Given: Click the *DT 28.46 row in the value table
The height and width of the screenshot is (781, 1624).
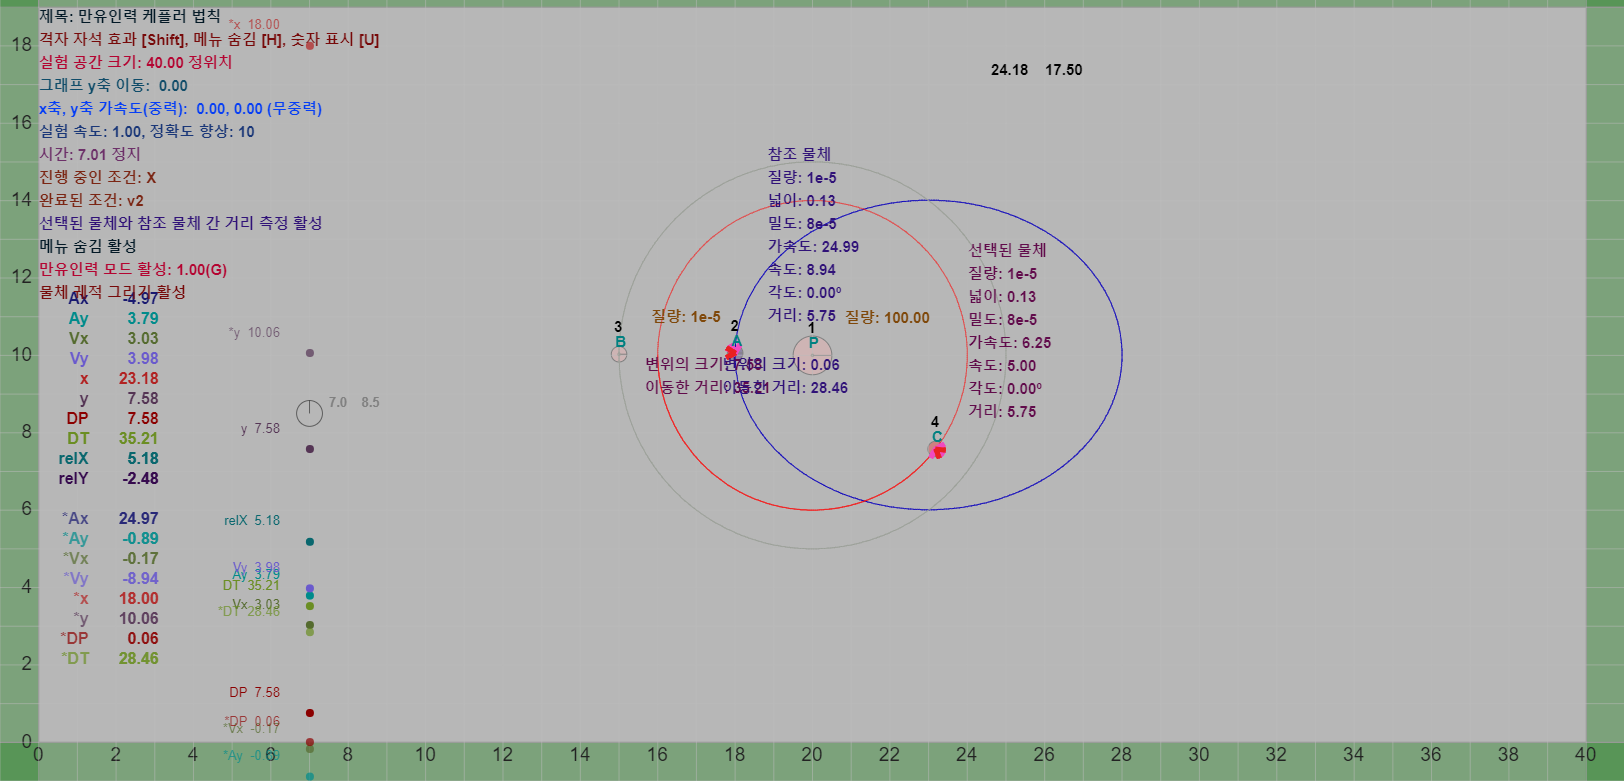Looking at the screenshot, I should [x=110, y=658].
